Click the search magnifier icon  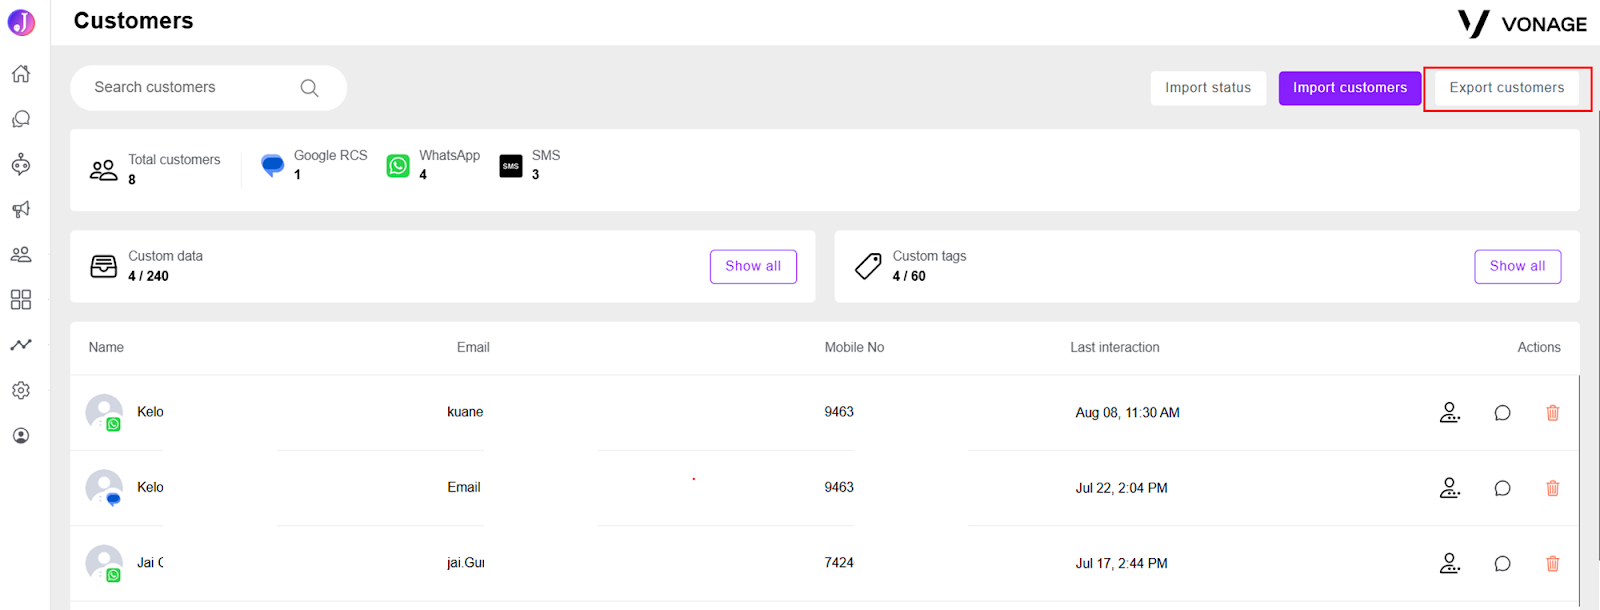coord(310,88)
